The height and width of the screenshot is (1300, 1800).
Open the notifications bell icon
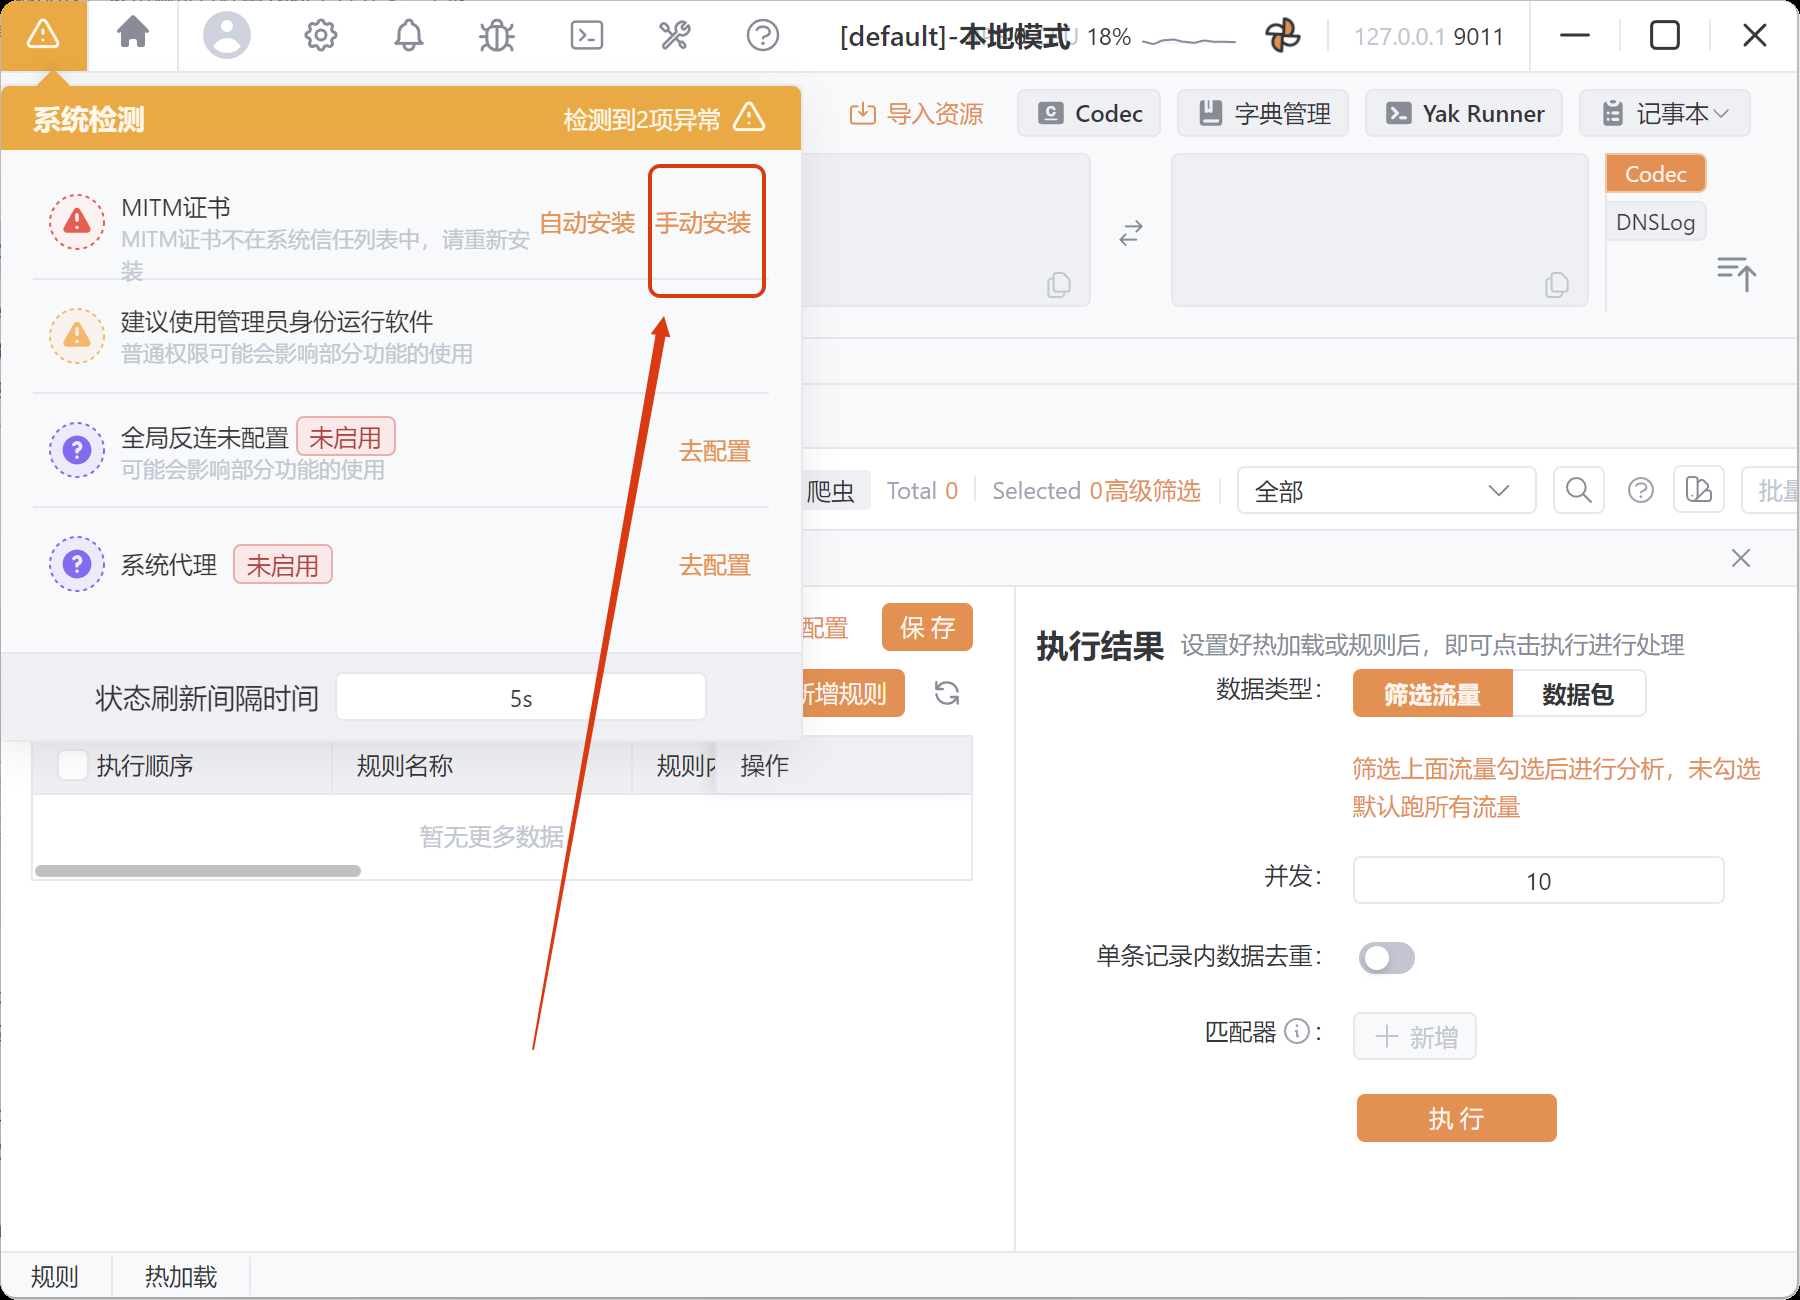[408, 36]
